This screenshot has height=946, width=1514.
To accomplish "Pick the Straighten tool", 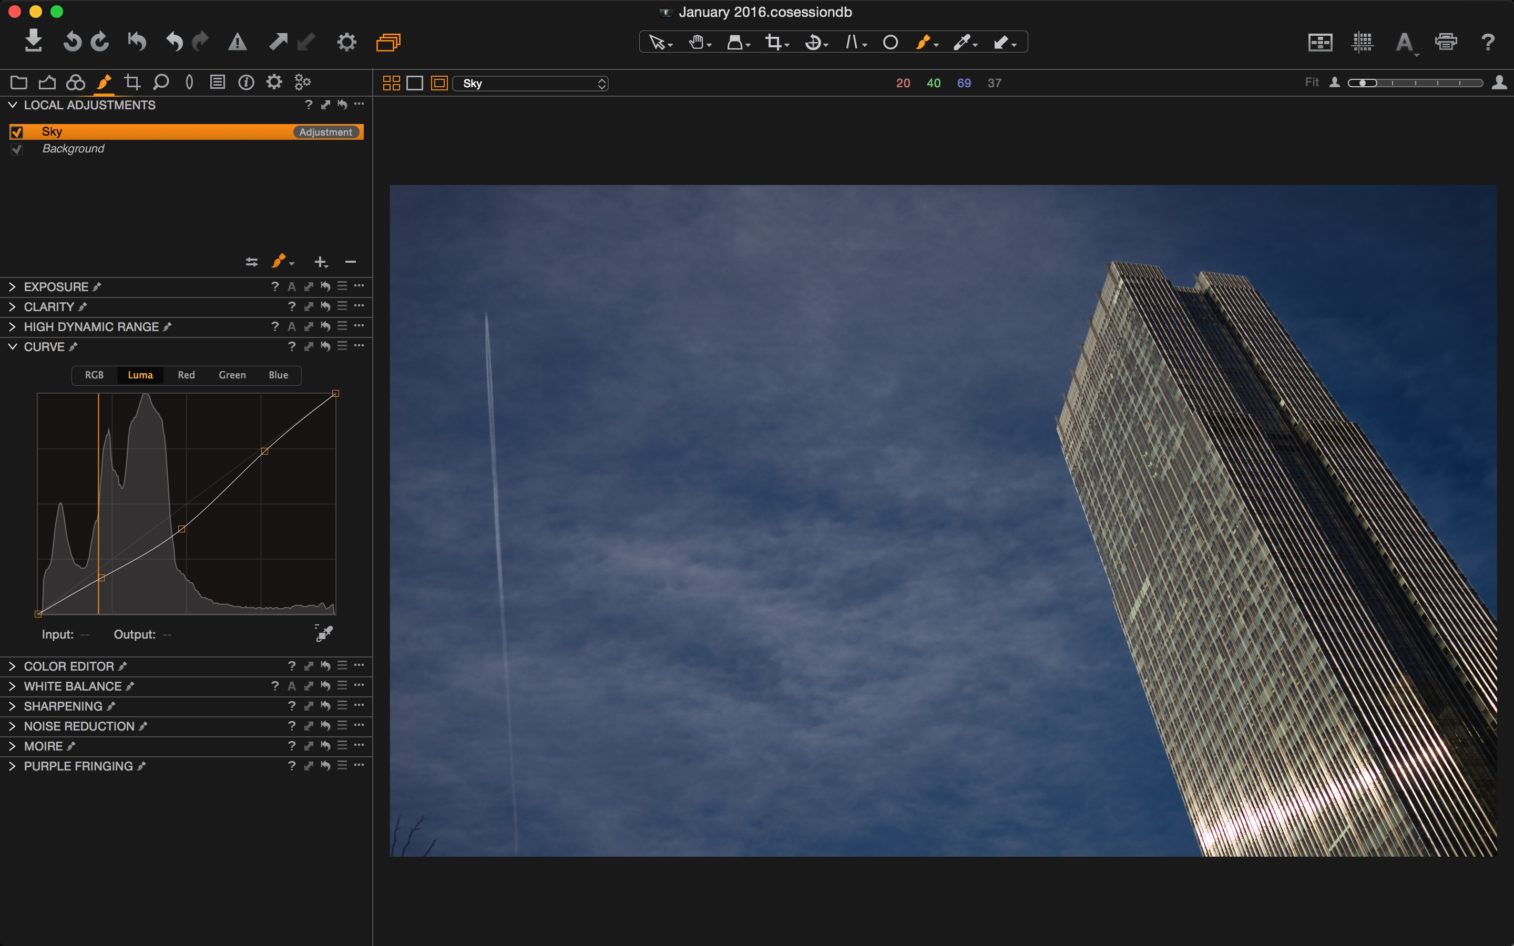I will point(853,42).
